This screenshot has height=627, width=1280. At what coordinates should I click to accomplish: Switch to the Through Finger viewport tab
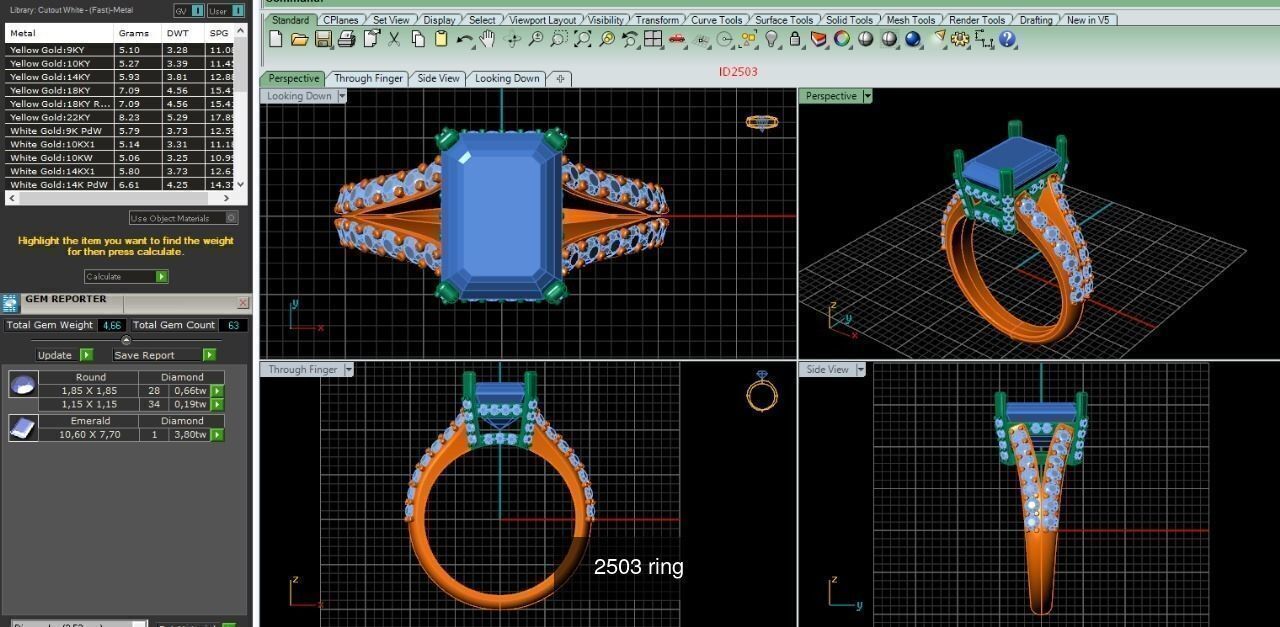(x=368, y=78)
